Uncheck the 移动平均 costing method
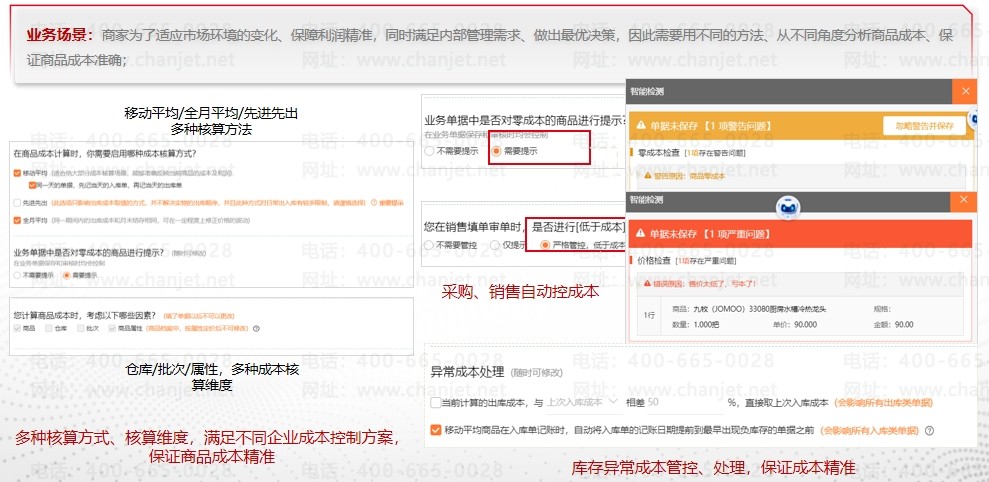The height and width of the screenshot is (482, 989). coord(17,173)
